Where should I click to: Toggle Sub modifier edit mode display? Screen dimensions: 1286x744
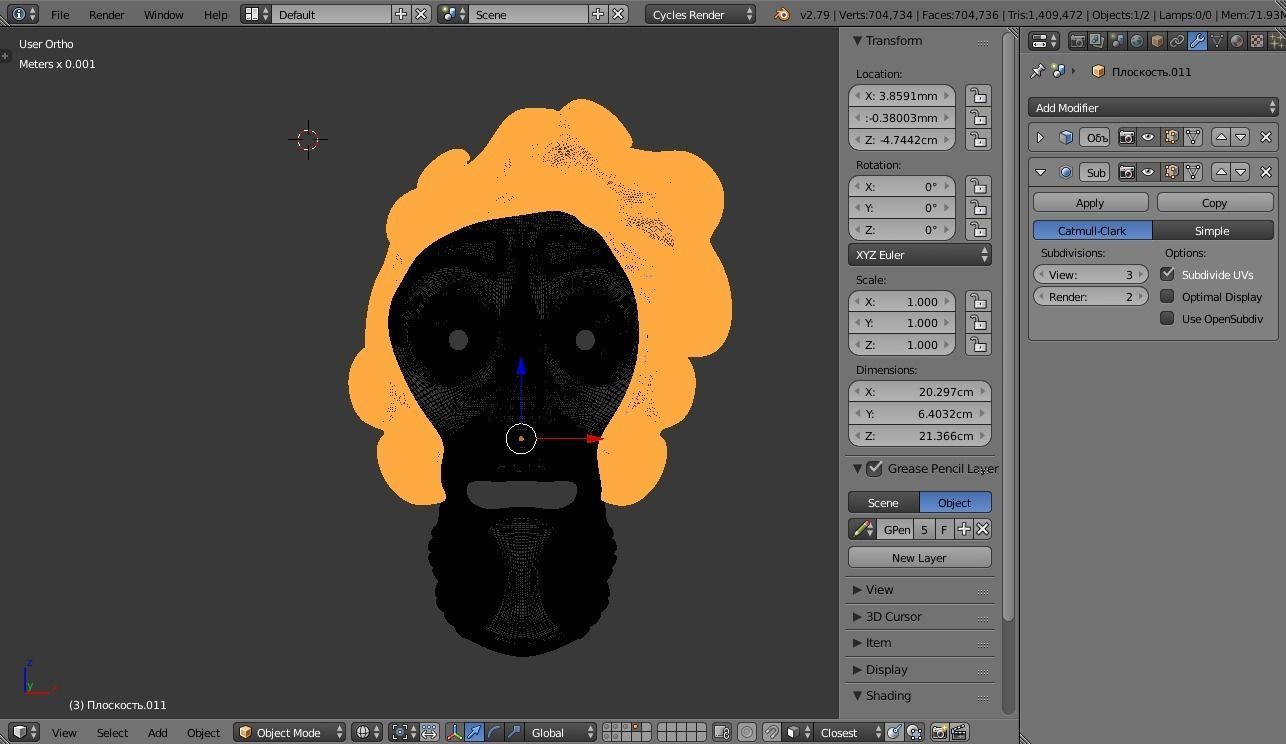(1171, 172)
